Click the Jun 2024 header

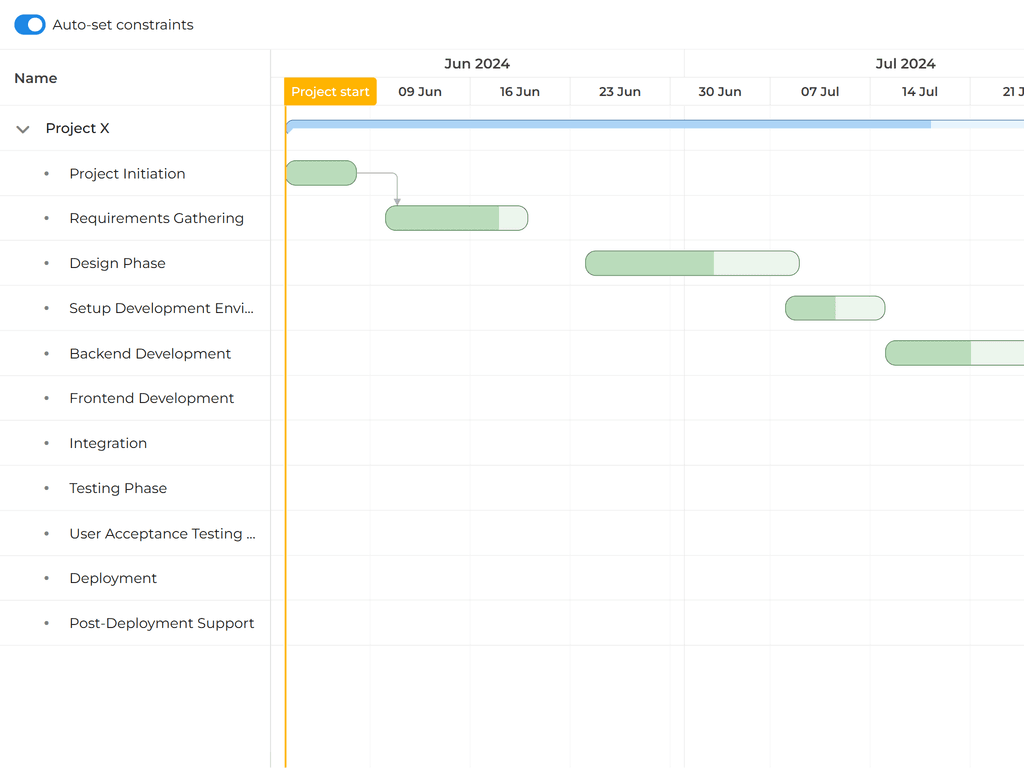click(x=477, y=63)
